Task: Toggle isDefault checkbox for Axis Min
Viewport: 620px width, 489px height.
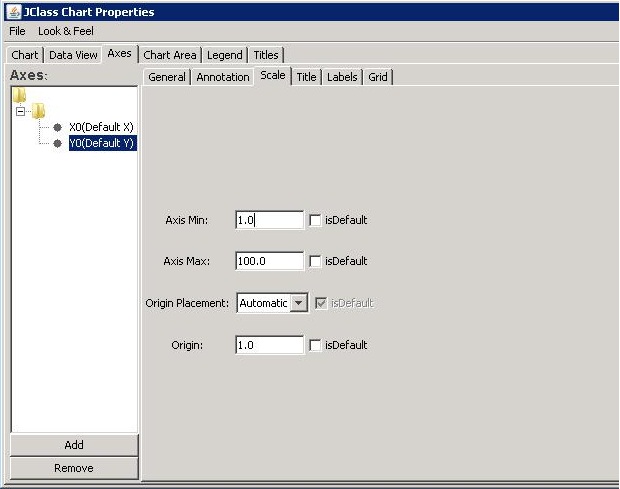Action: click(x=315, y=220)
